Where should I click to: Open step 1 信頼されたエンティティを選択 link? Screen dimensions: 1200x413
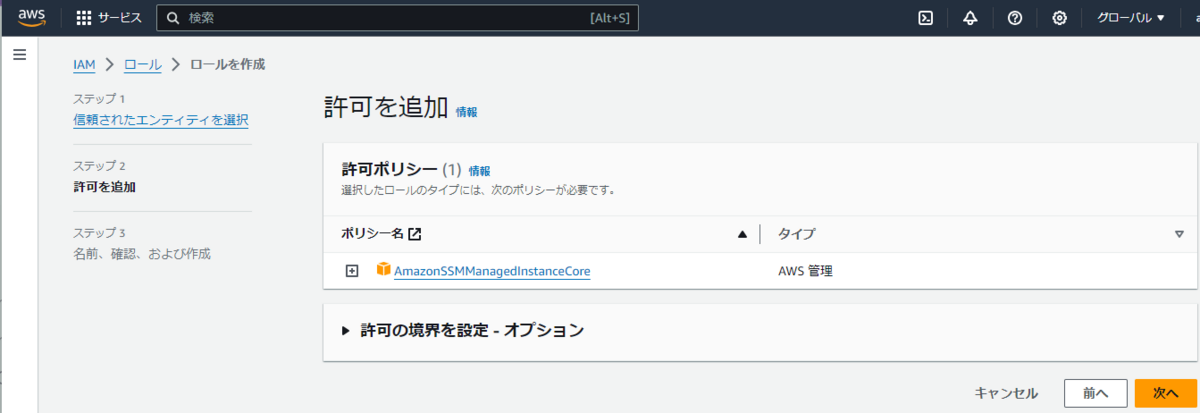pos(161,120)
